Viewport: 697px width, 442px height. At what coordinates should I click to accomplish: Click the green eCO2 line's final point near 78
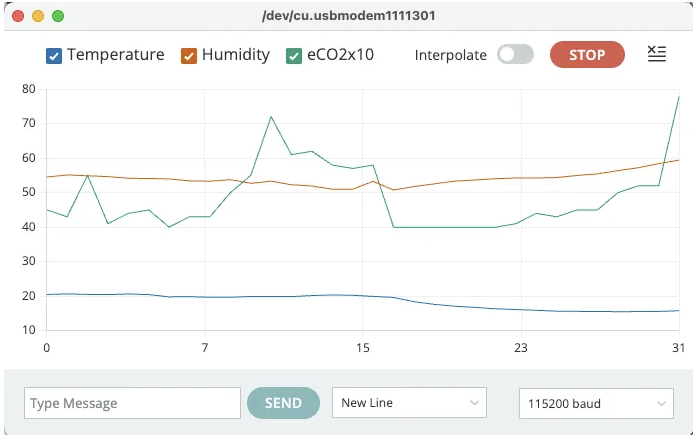tap(679, 96)
